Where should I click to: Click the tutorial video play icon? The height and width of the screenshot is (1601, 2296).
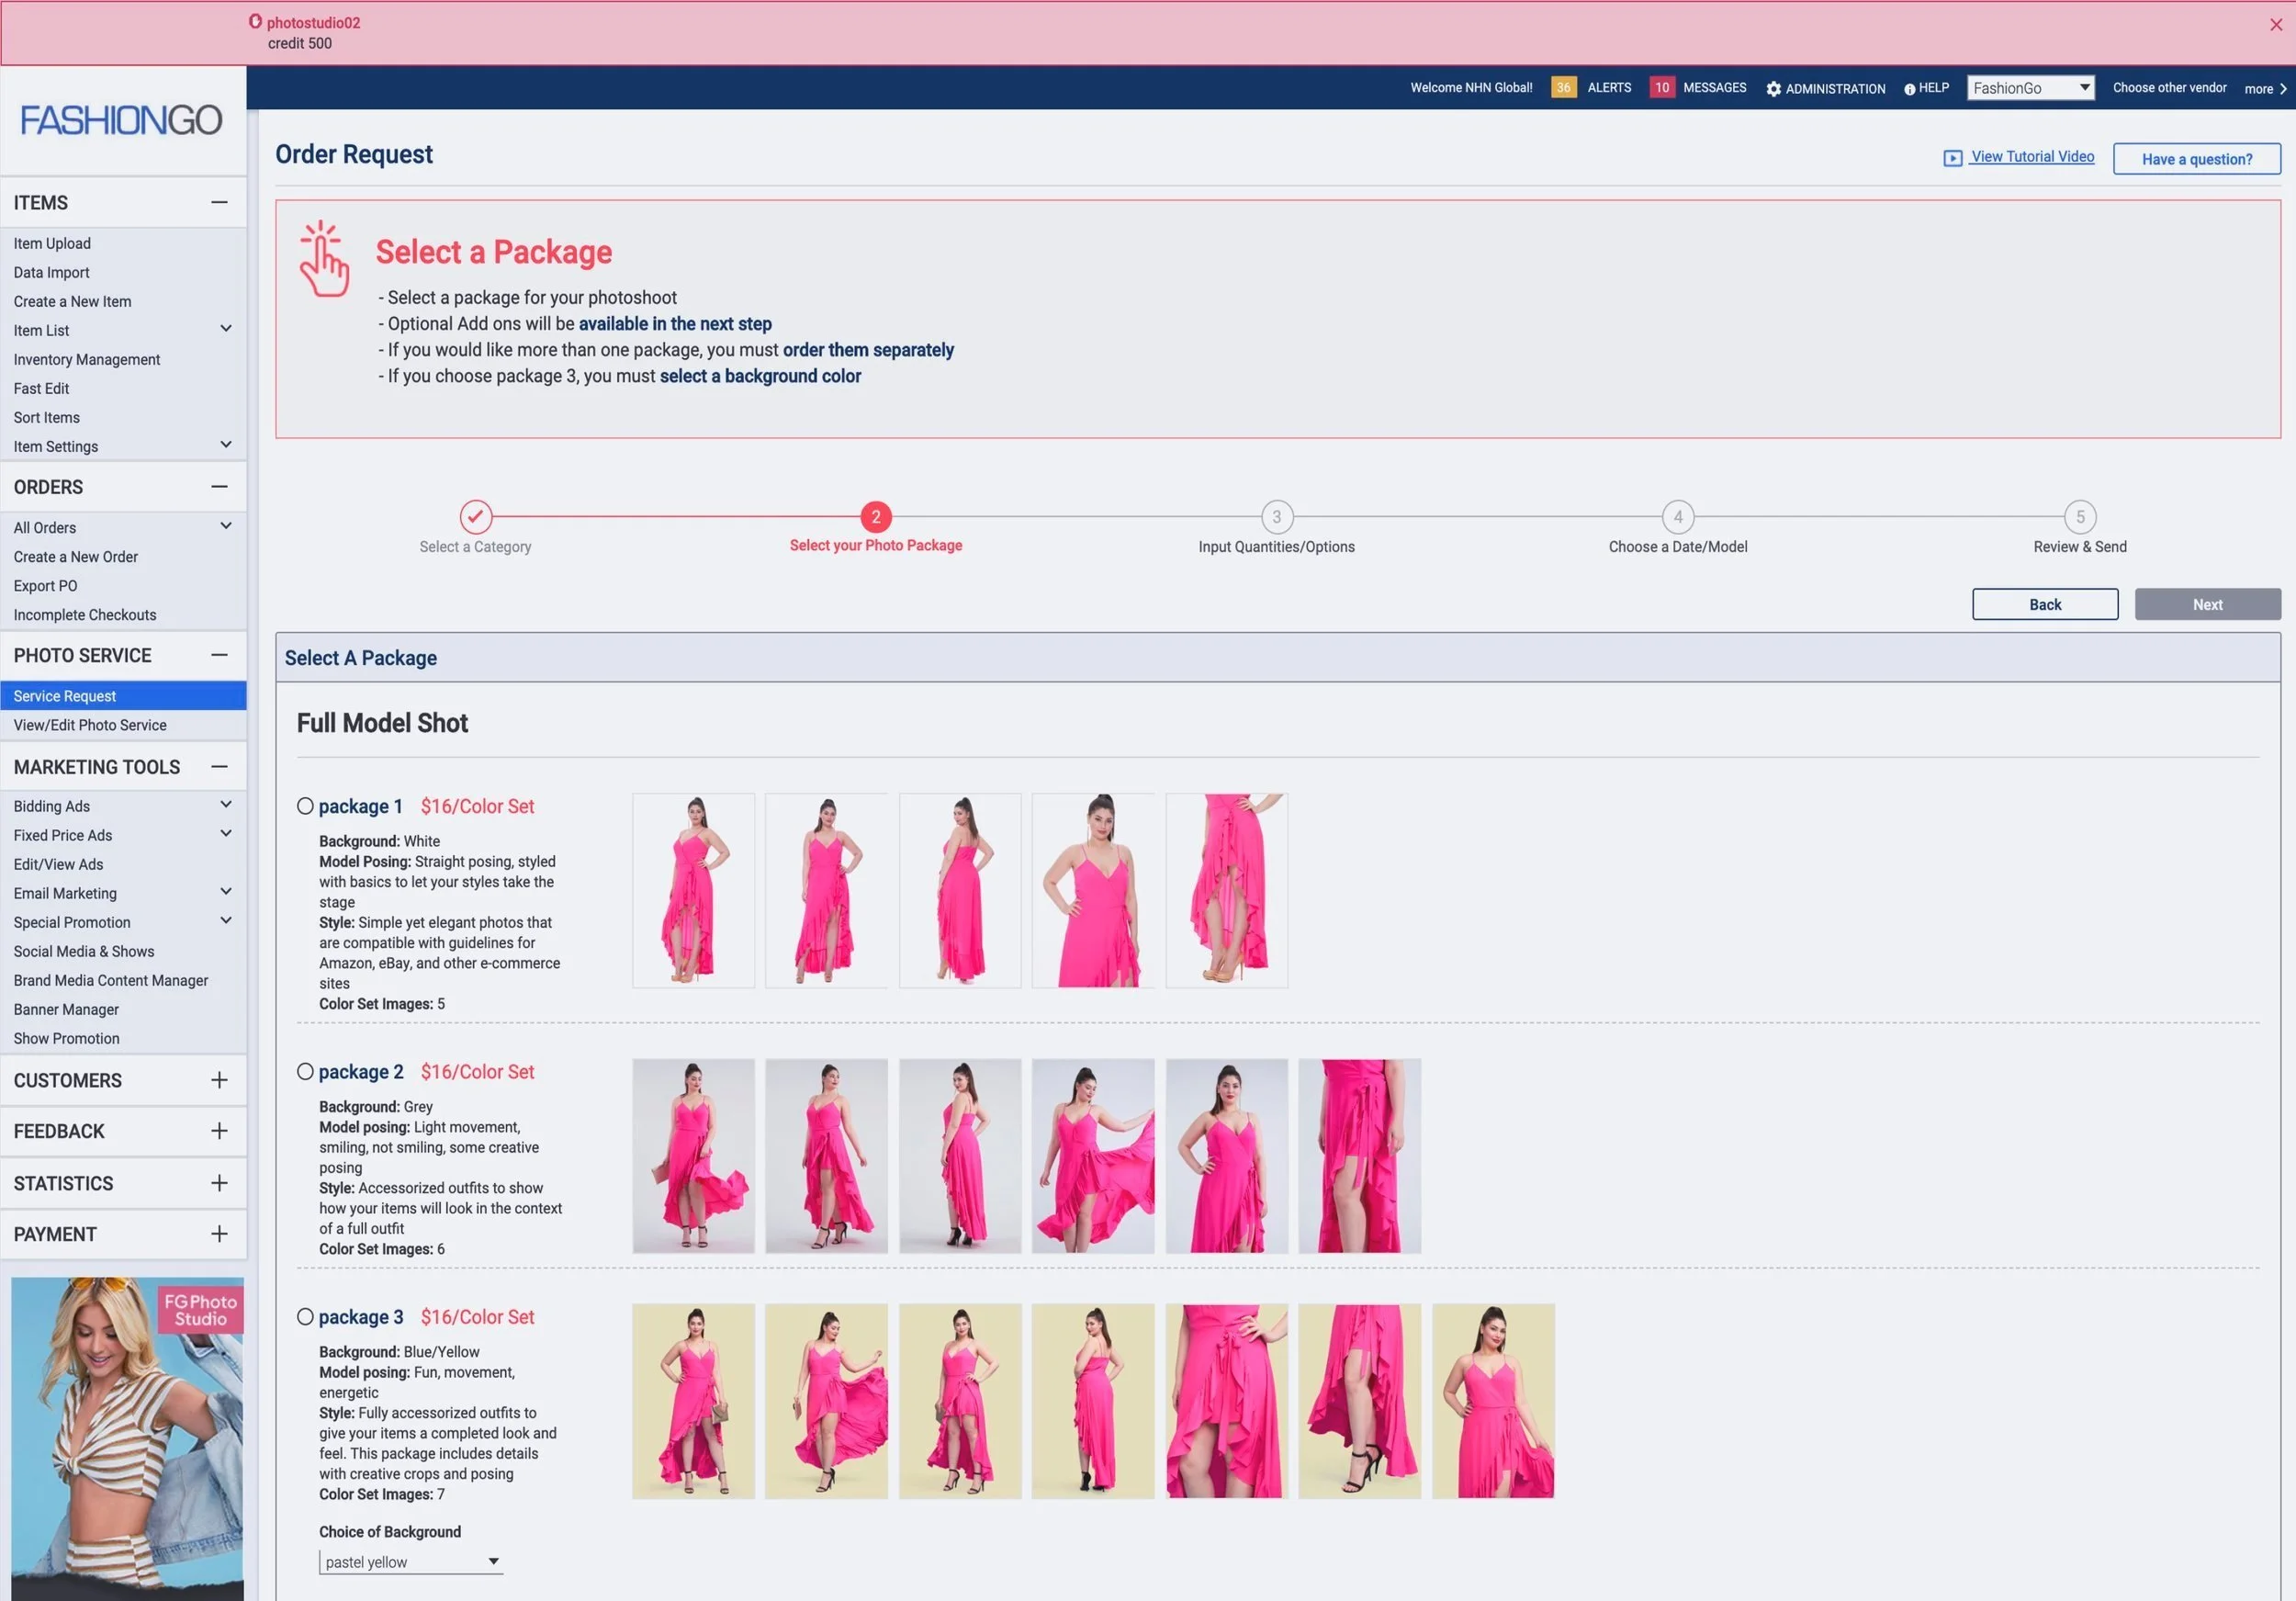[1952, 158]
